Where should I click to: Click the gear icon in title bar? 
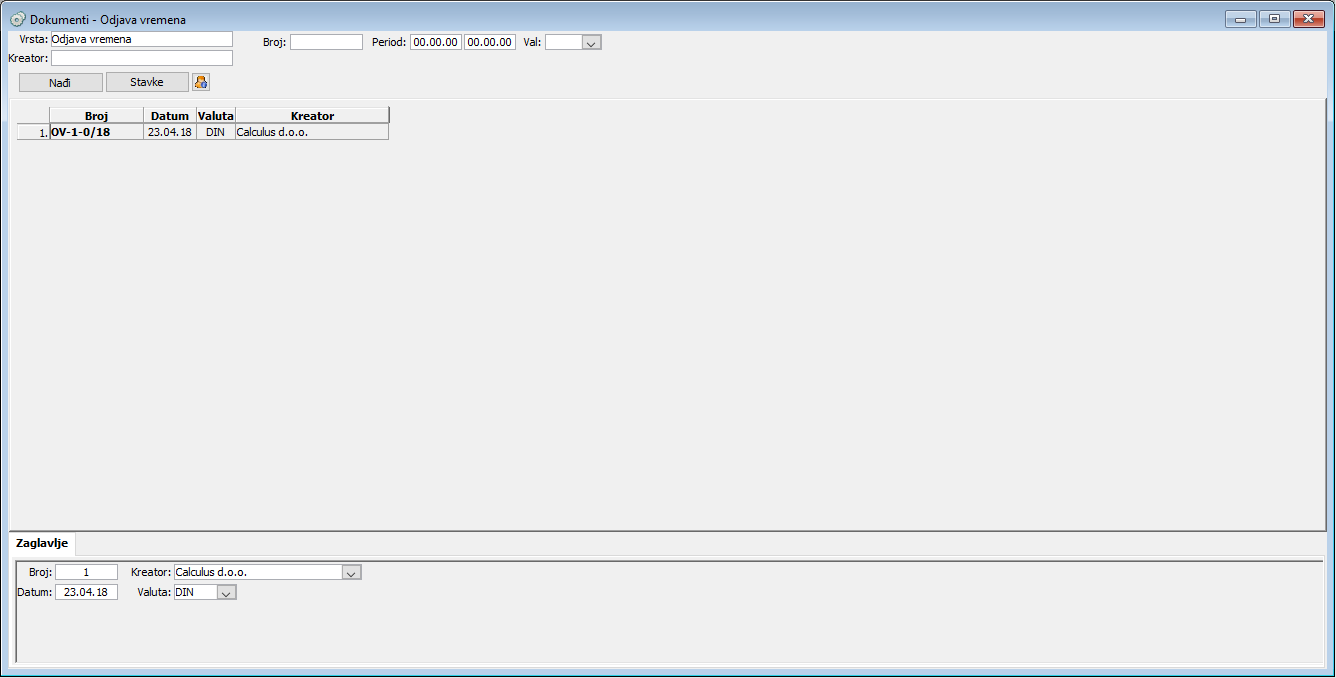coord(17,19)
